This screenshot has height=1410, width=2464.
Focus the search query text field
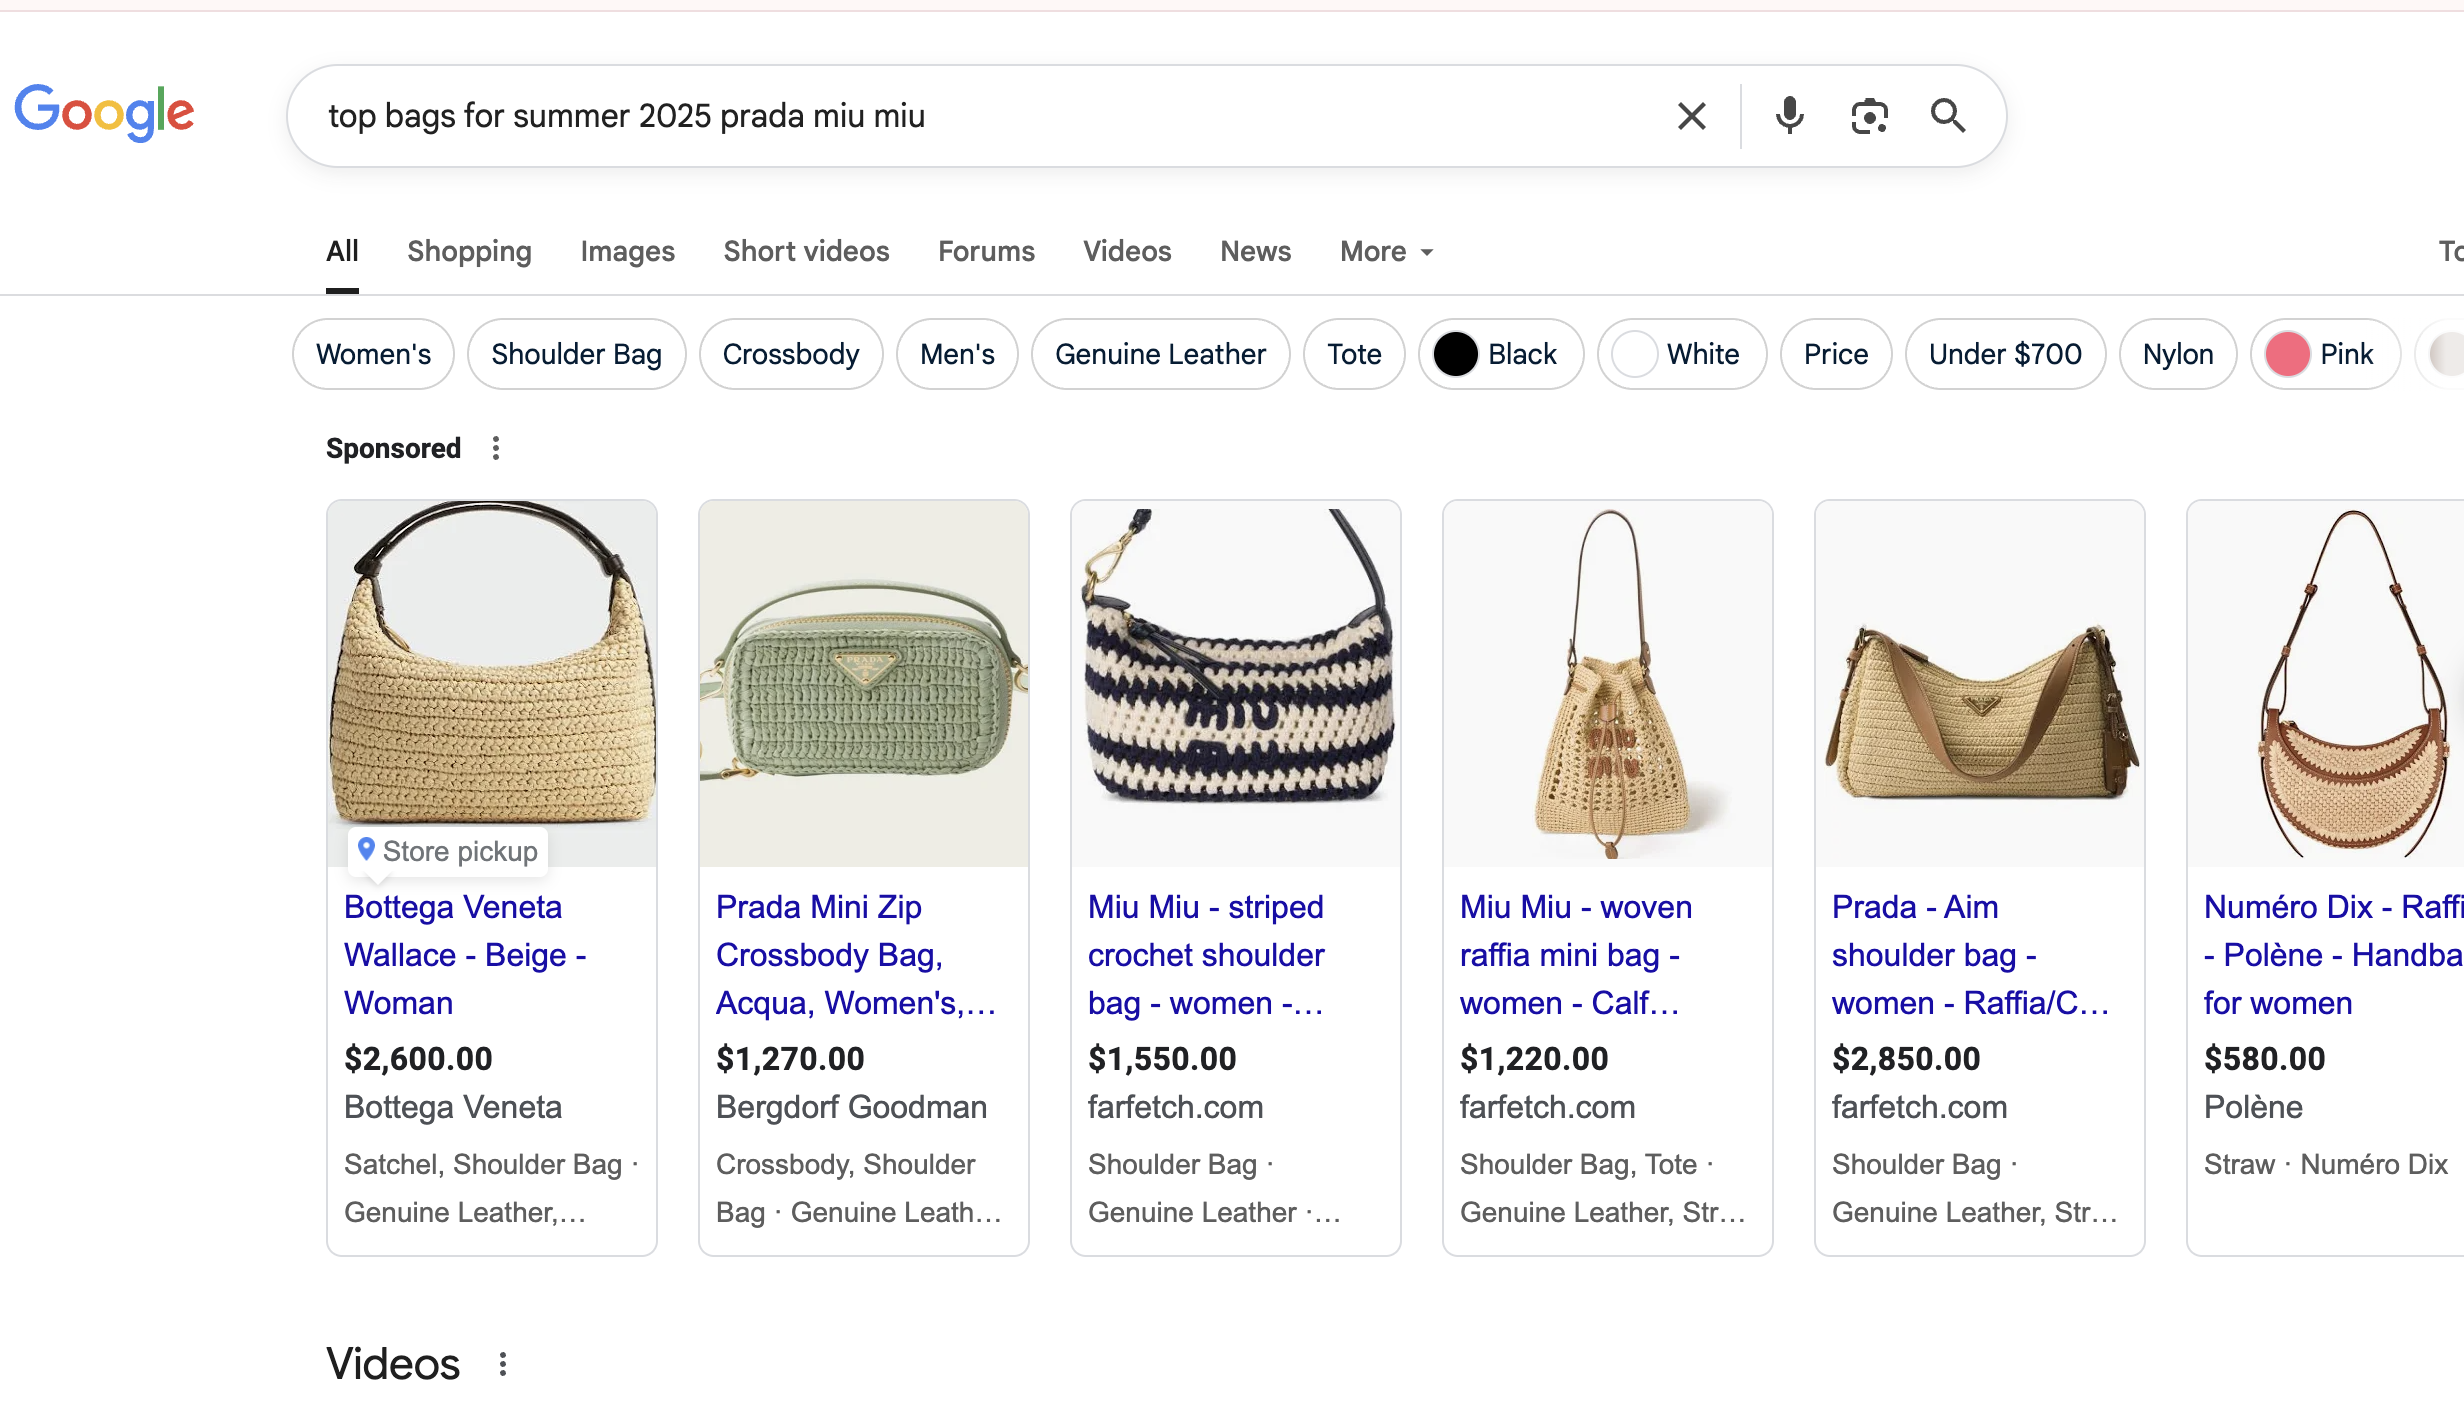[980, 116]
